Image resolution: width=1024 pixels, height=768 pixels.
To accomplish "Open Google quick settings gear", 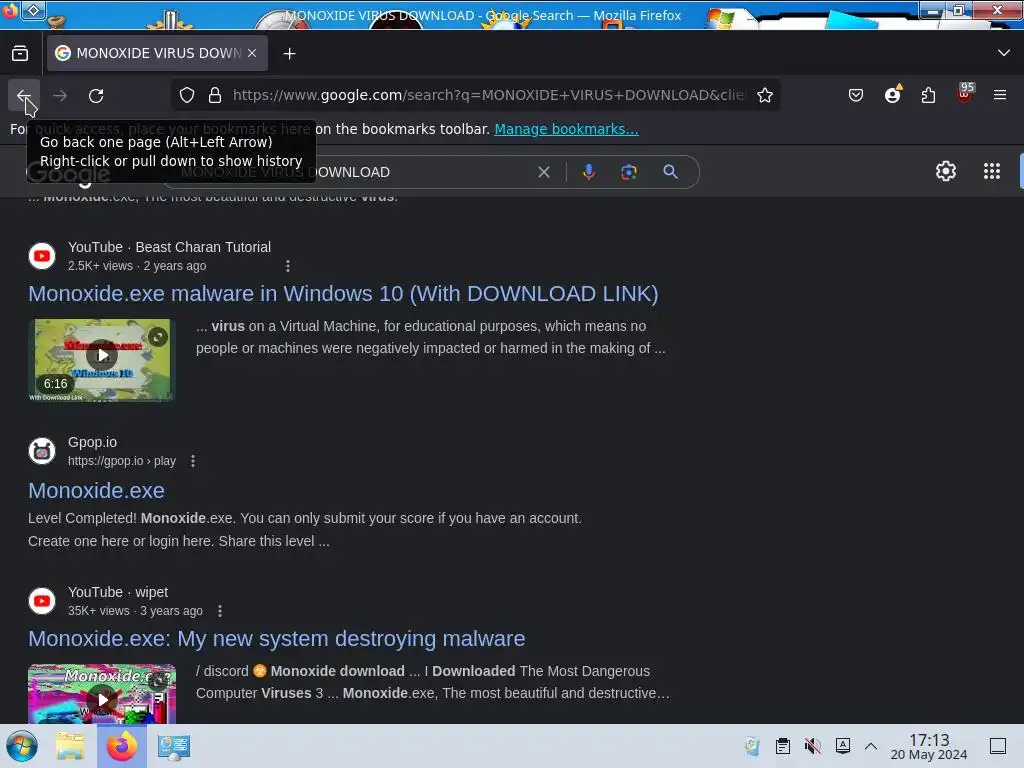I will (946, 171).
